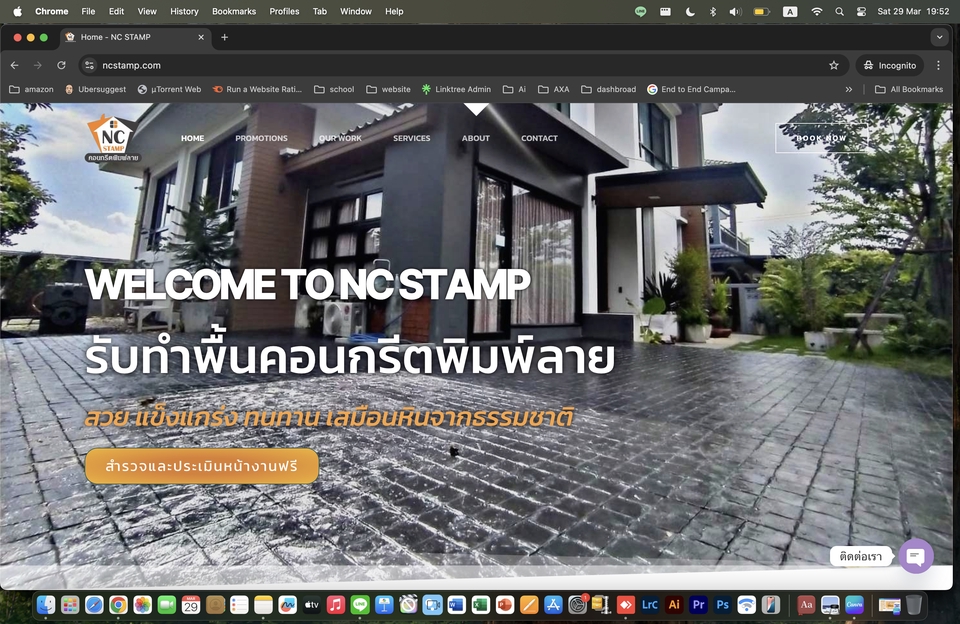Open Premiere Pro in the Dock

(698, 605)
